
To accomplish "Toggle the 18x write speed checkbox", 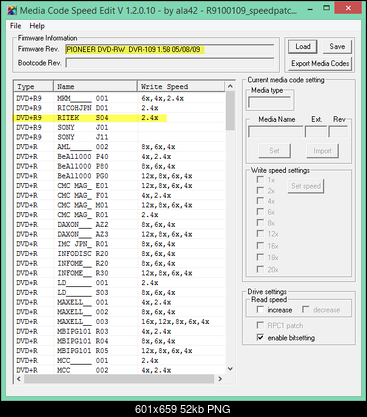I will 260,257.
